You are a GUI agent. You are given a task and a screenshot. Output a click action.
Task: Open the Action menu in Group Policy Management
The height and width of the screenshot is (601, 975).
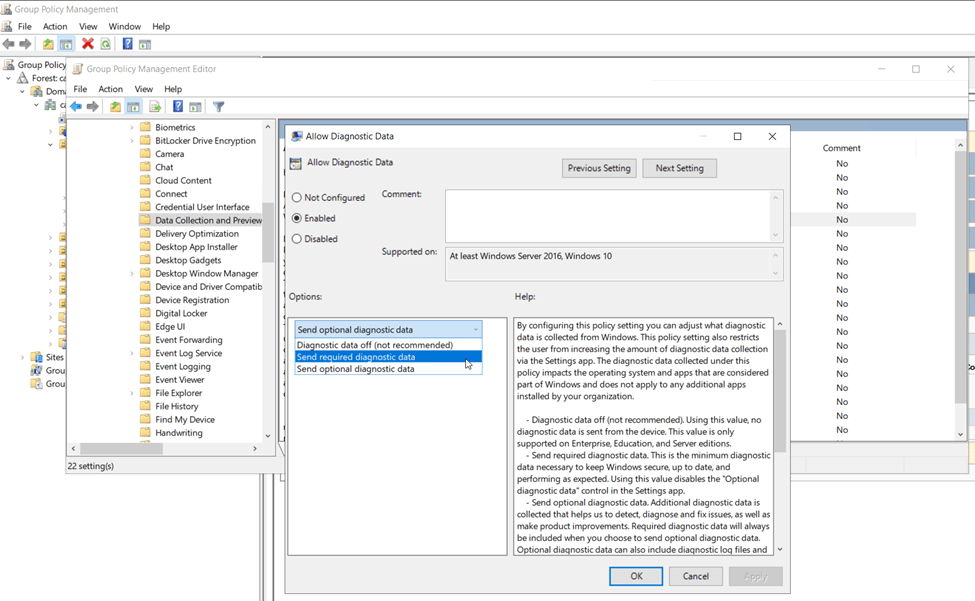point(55,27)
